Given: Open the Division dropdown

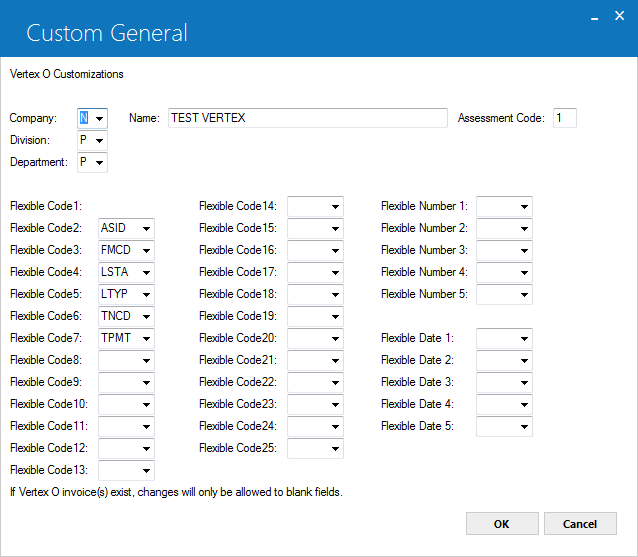Looking at the screenshot, I should (92, 140).
